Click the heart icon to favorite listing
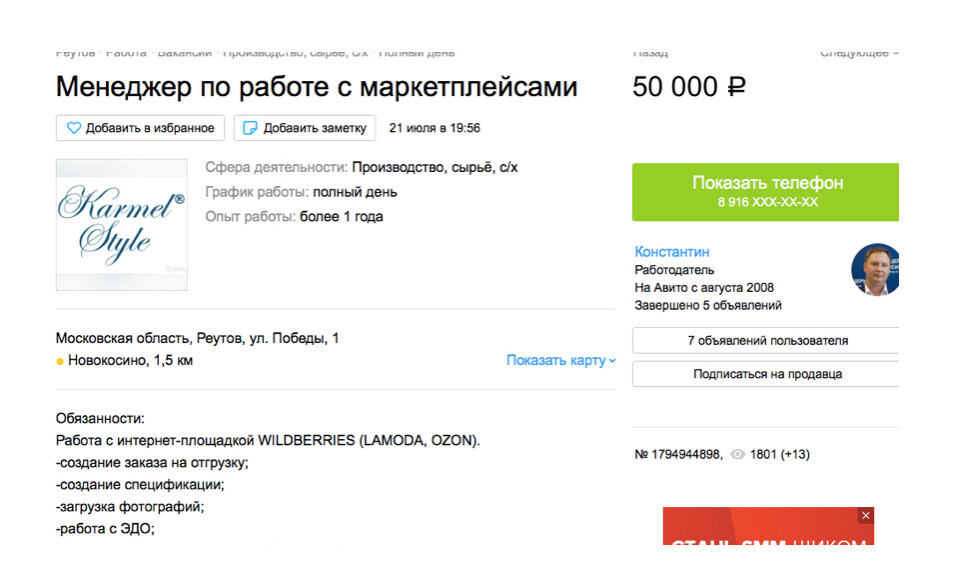This screenshot has height=583, width=970. [74, 128]
